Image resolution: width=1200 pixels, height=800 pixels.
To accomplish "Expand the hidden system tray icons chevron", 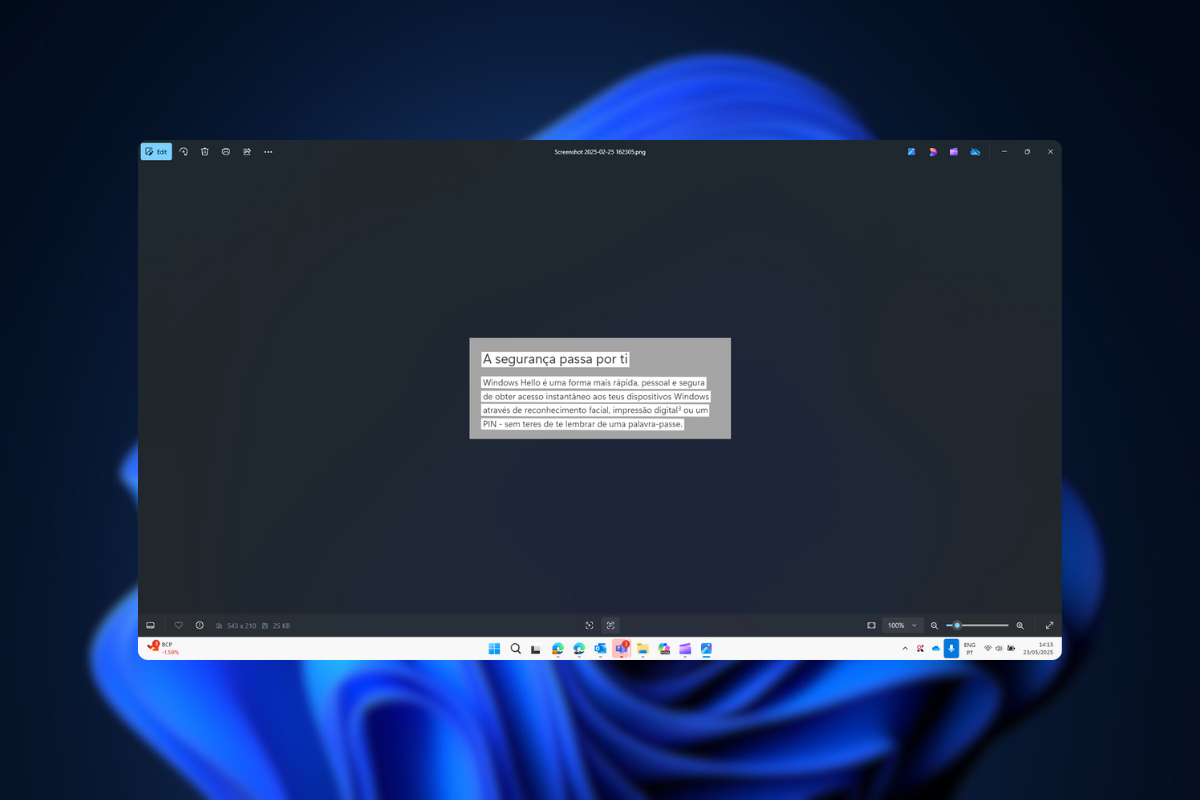I will click(x=905, y=649).
